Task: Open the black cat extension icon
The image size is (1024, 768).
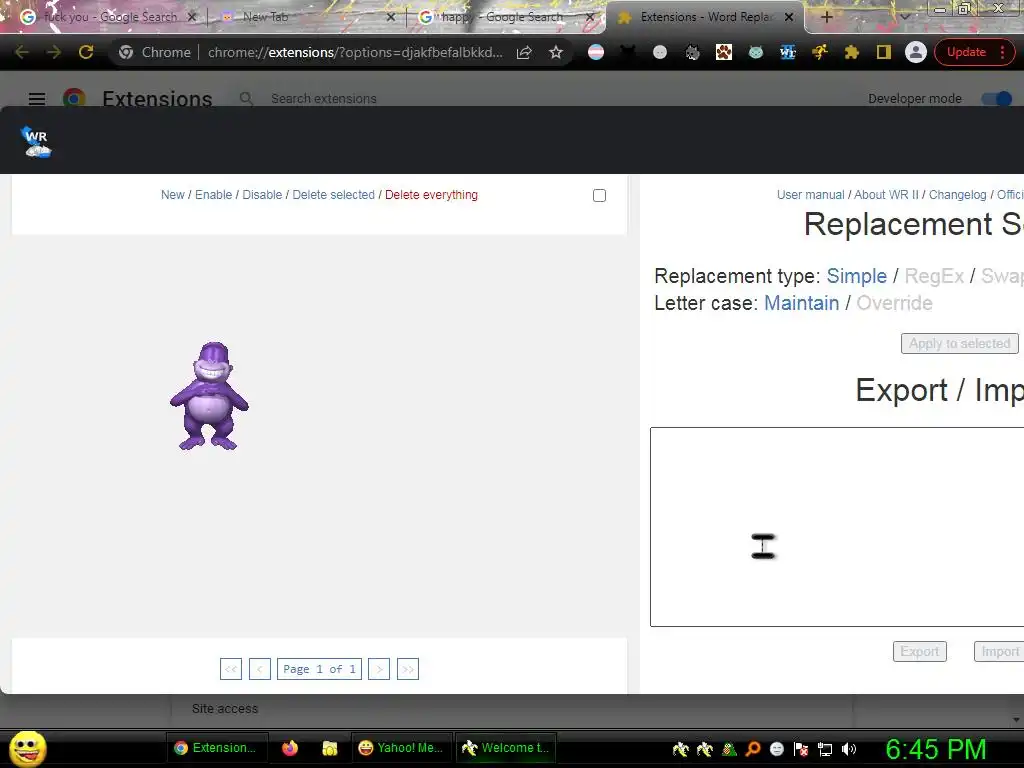Action: (x=628, y=52)
